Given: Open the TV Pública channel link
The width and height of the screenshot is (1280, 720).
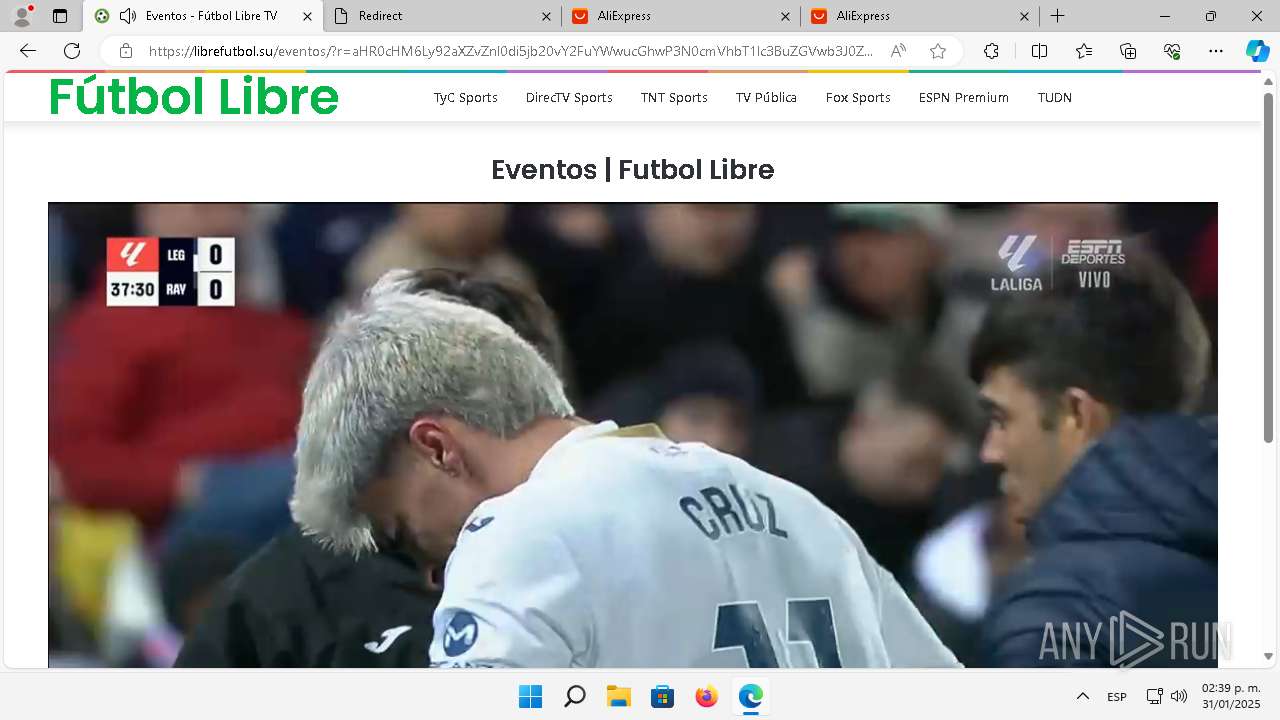Looking at the screenshot, I should [x=766, y=97].
